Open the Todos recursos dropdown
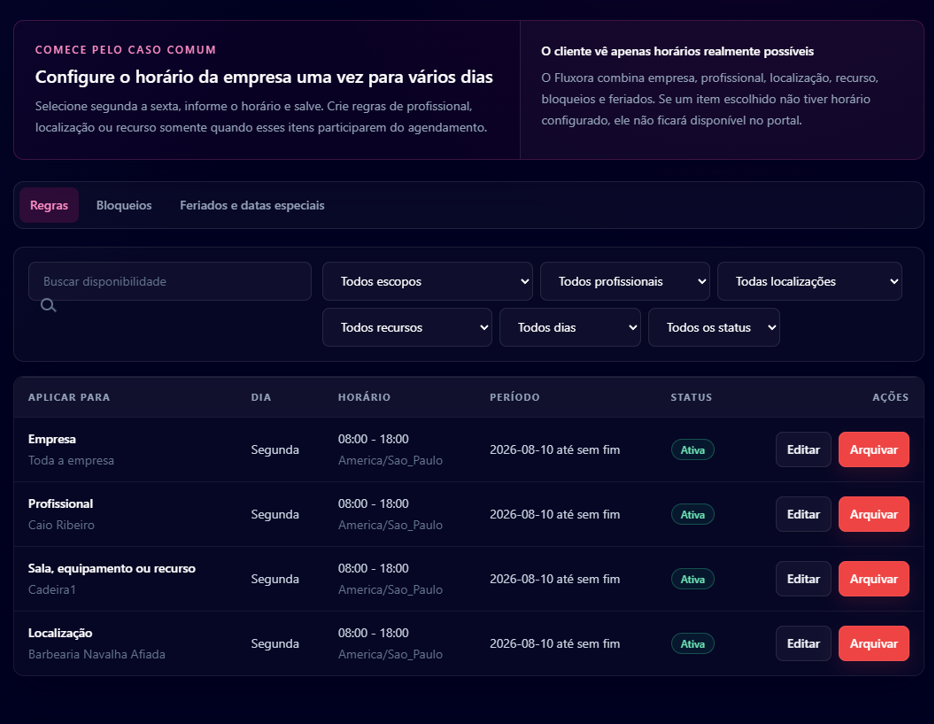The height and width of the screenshot is (724, 934). (x=407, y=327)
